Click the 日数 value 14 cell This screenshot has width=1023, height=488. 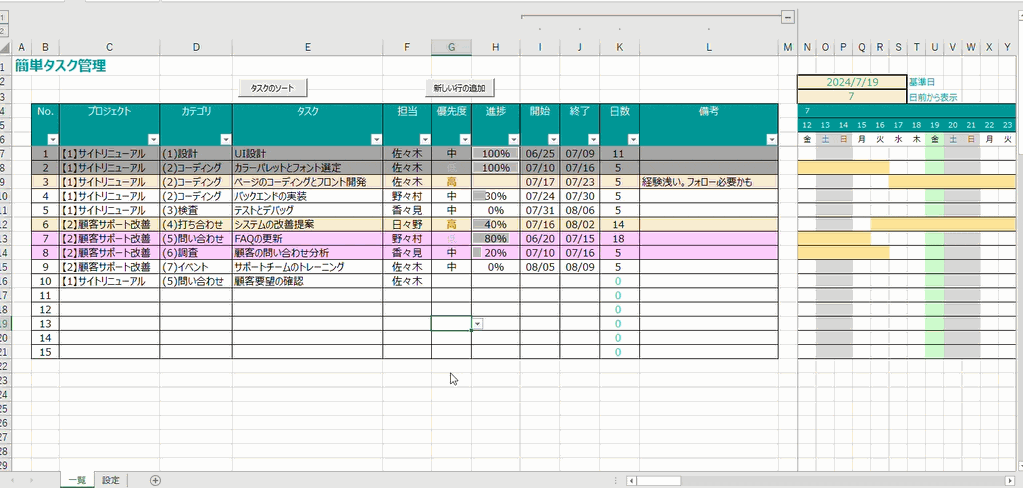tap(619, 224)
